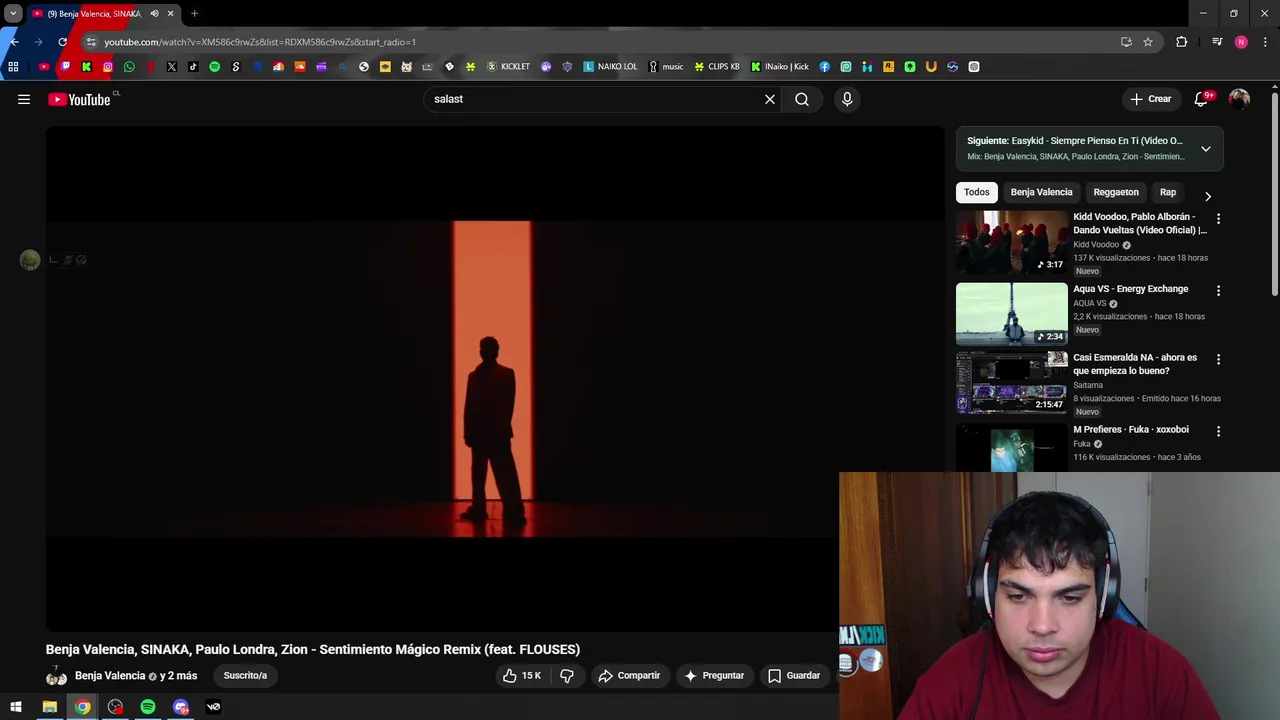Open the CLIPS KB bookmark
The width and height of the screenshot is (1280, 720).
click(x=717, y=67)
